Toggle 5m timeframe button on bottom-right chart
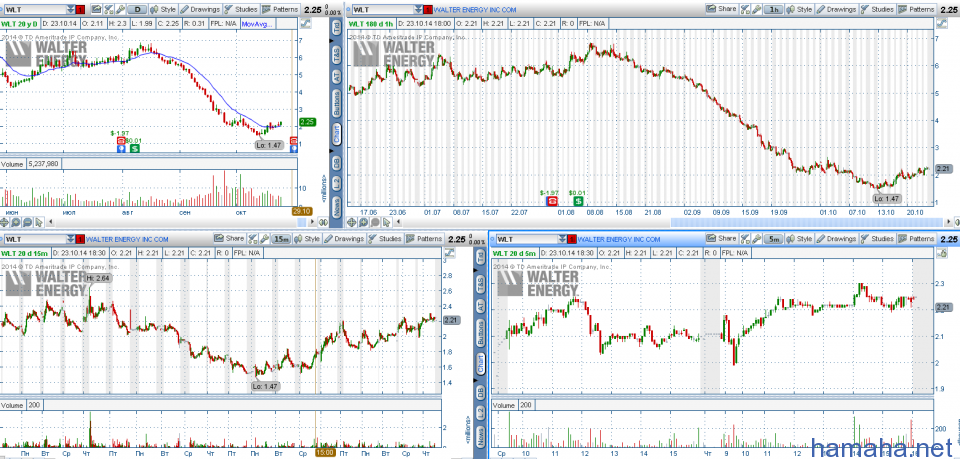The image size is (960, 459). tap(774, 239)
